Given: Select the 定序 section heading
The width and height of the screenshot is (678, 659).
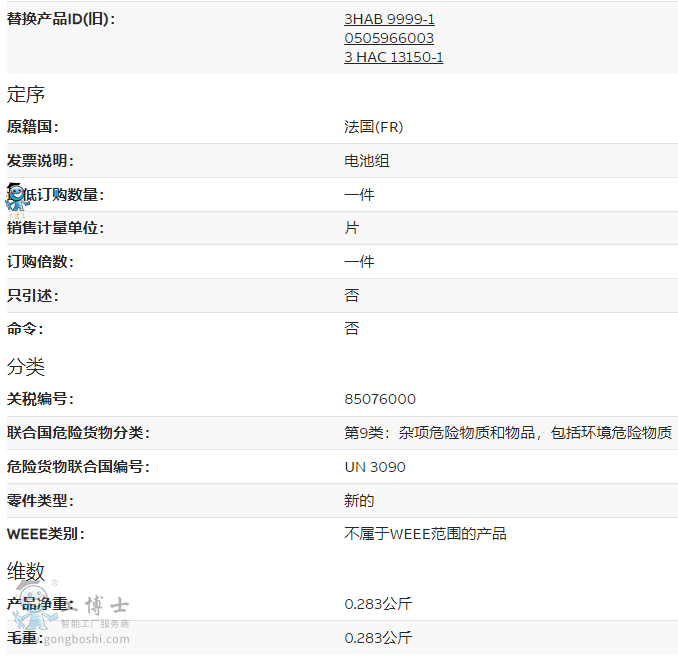Looking at the screenshot, I should 26,95.
